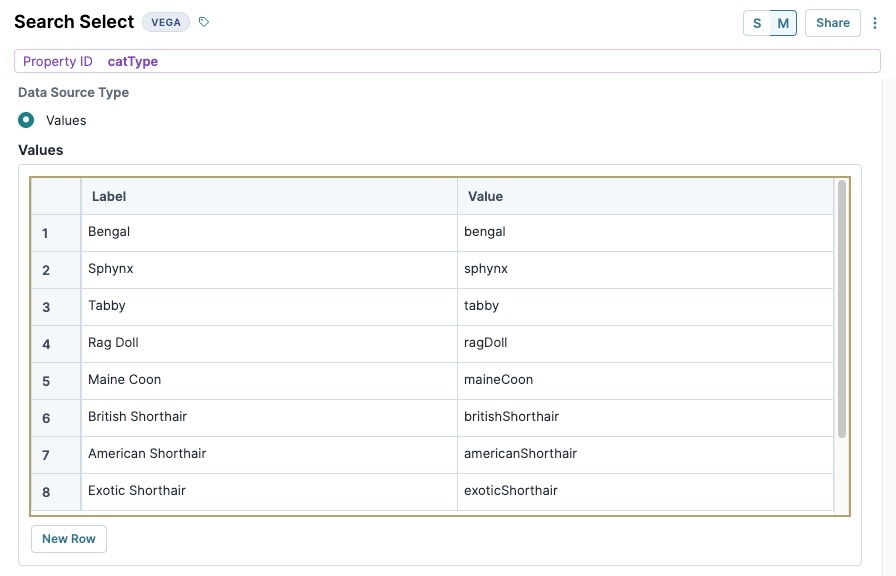The height and width of the screenshot is (576, 896).
Task: Select the Tabby label cell
Action: point(269,307)
